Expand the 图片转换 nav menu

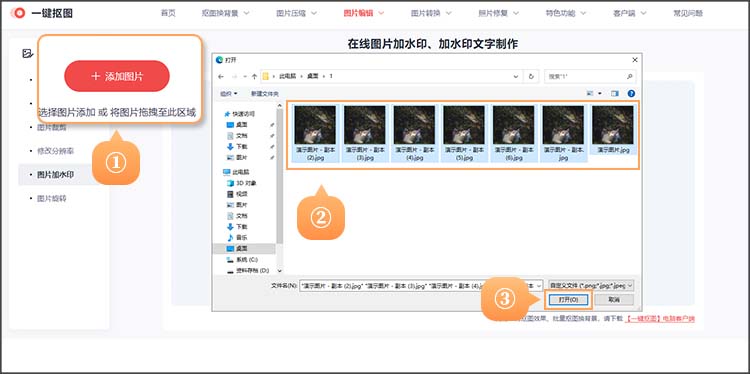pos(430,13)
